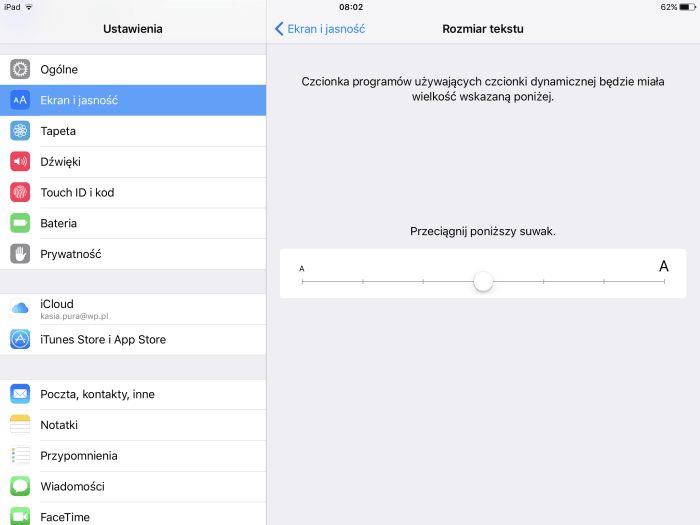Open Wiadomości green bubble icon

(20, 486)
